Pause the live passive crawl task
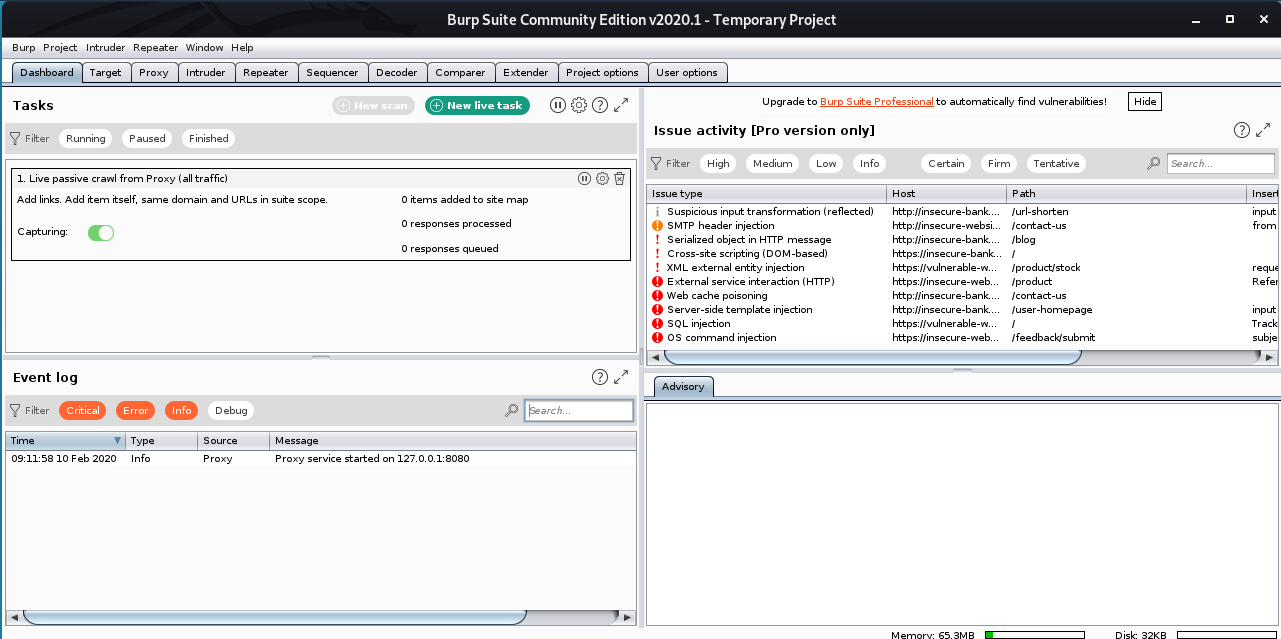Image resolution: width=1281 pixels, height=639 pixels. tap(584, 178)
